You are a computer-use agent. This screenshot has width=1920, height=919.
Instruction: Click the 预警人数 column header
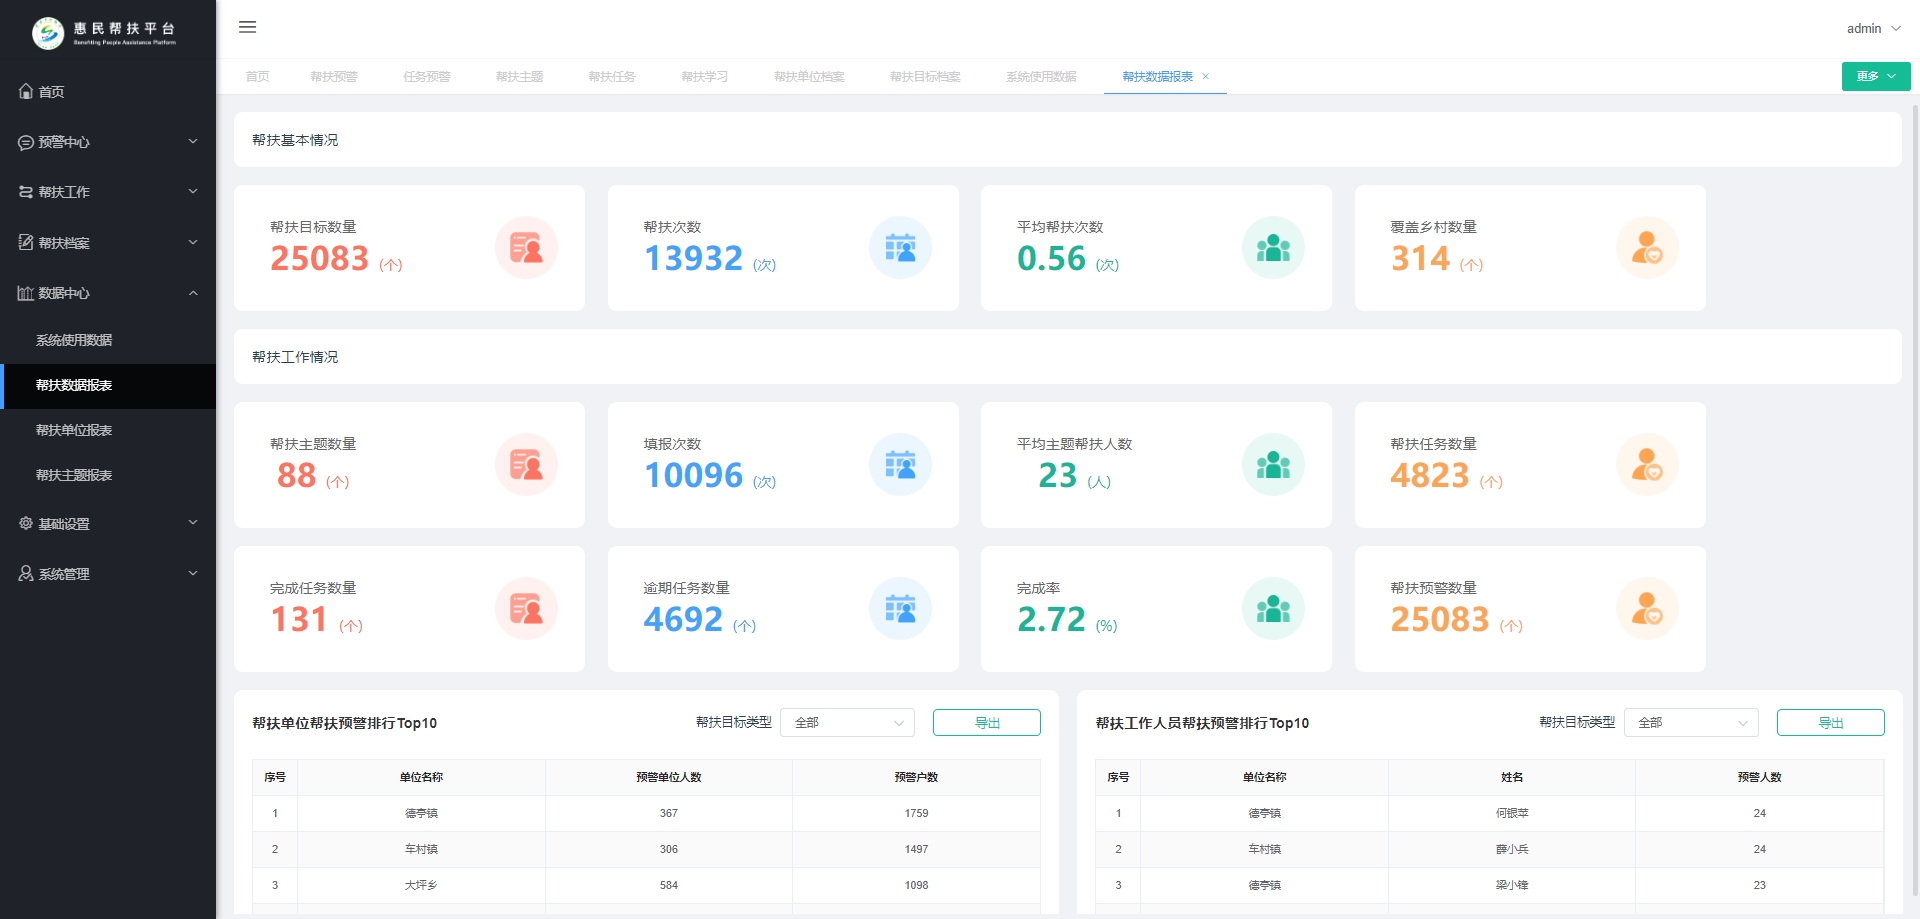(1760, 777)
